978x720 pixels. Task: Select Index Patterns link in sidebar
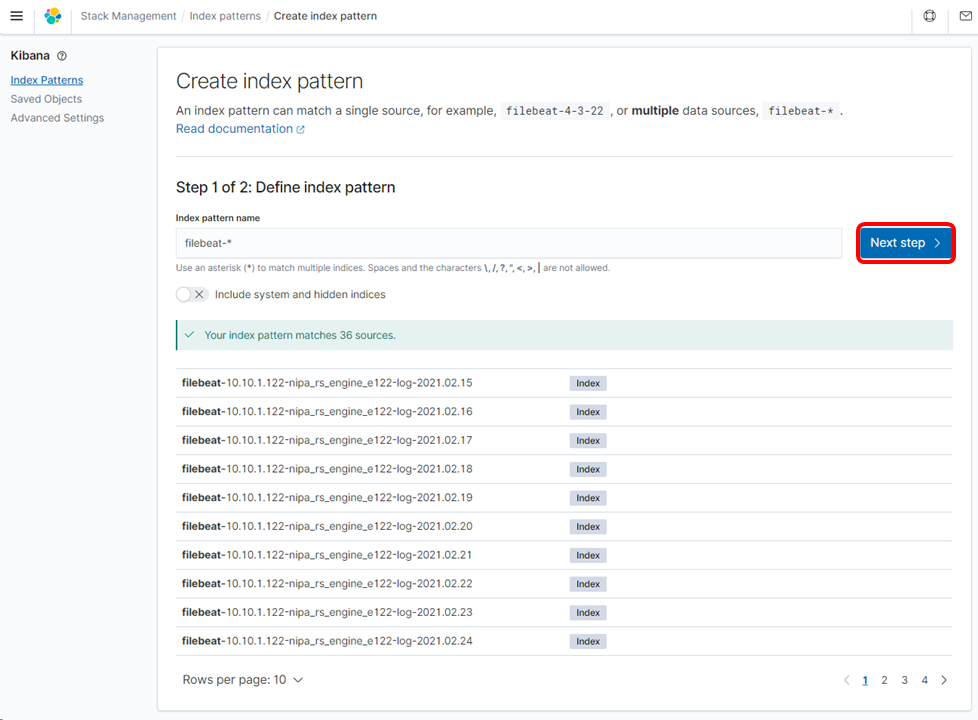point(46,80)
